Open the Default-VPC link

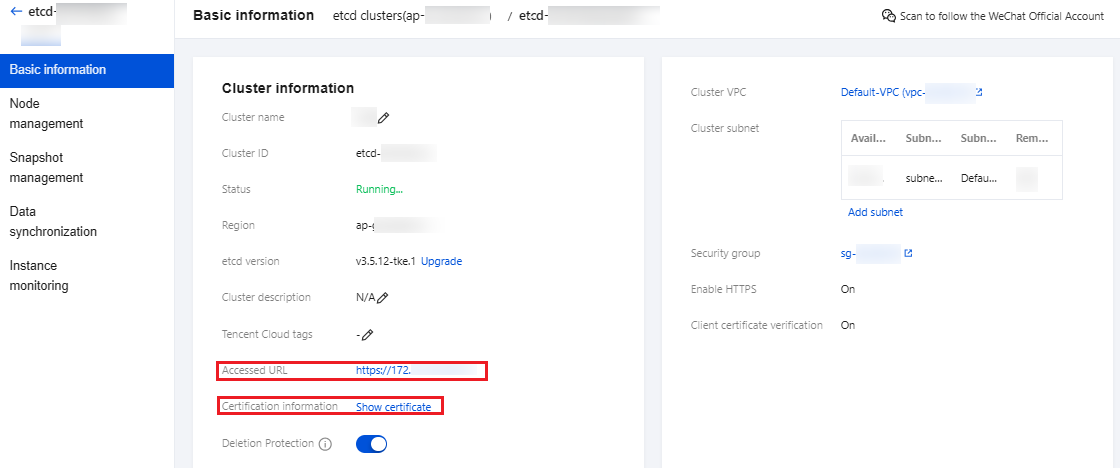[870, 93]
